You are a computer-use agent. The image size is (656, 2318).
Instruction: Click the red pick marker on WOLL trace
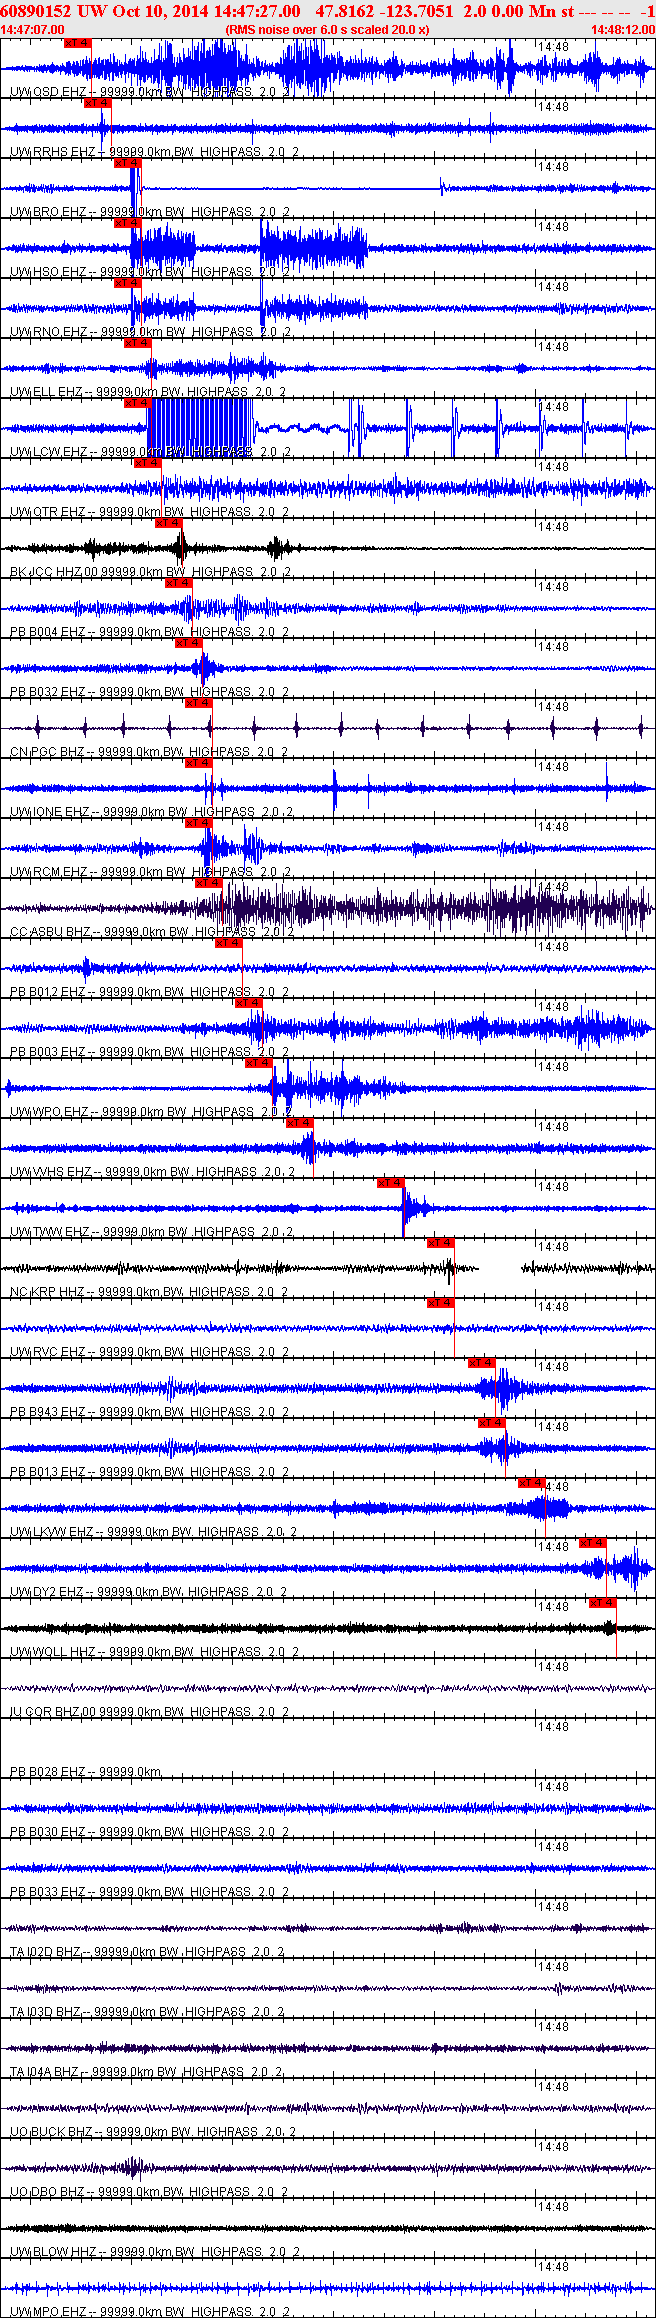point(603,1603)
